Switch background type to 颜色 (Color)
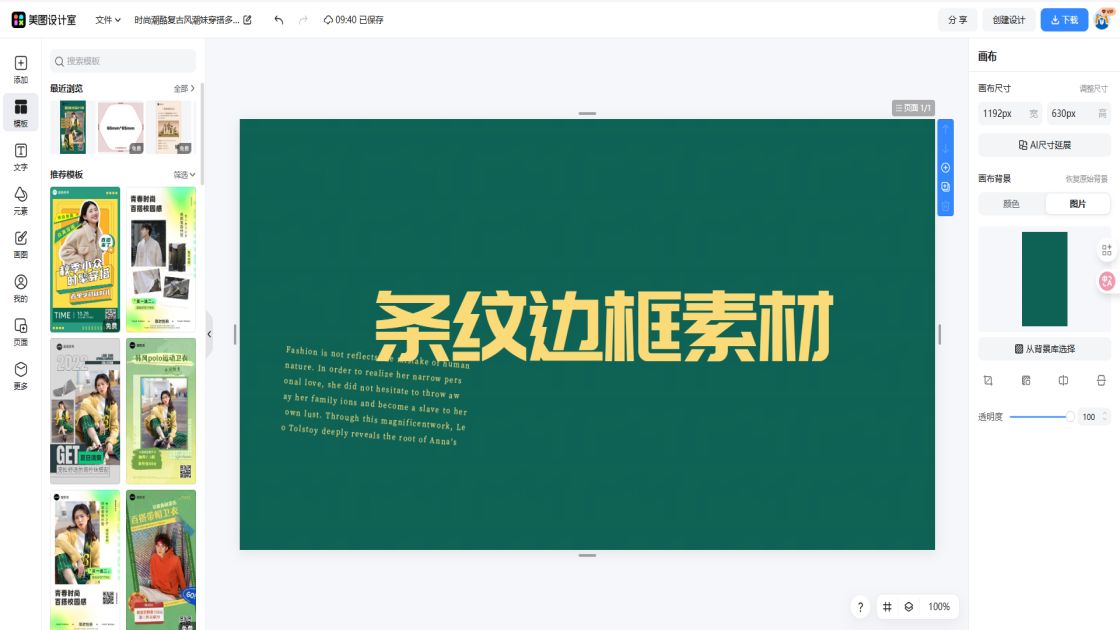Image resolution: width=1120 pixels, height=630 pixels. point(1011,204)
